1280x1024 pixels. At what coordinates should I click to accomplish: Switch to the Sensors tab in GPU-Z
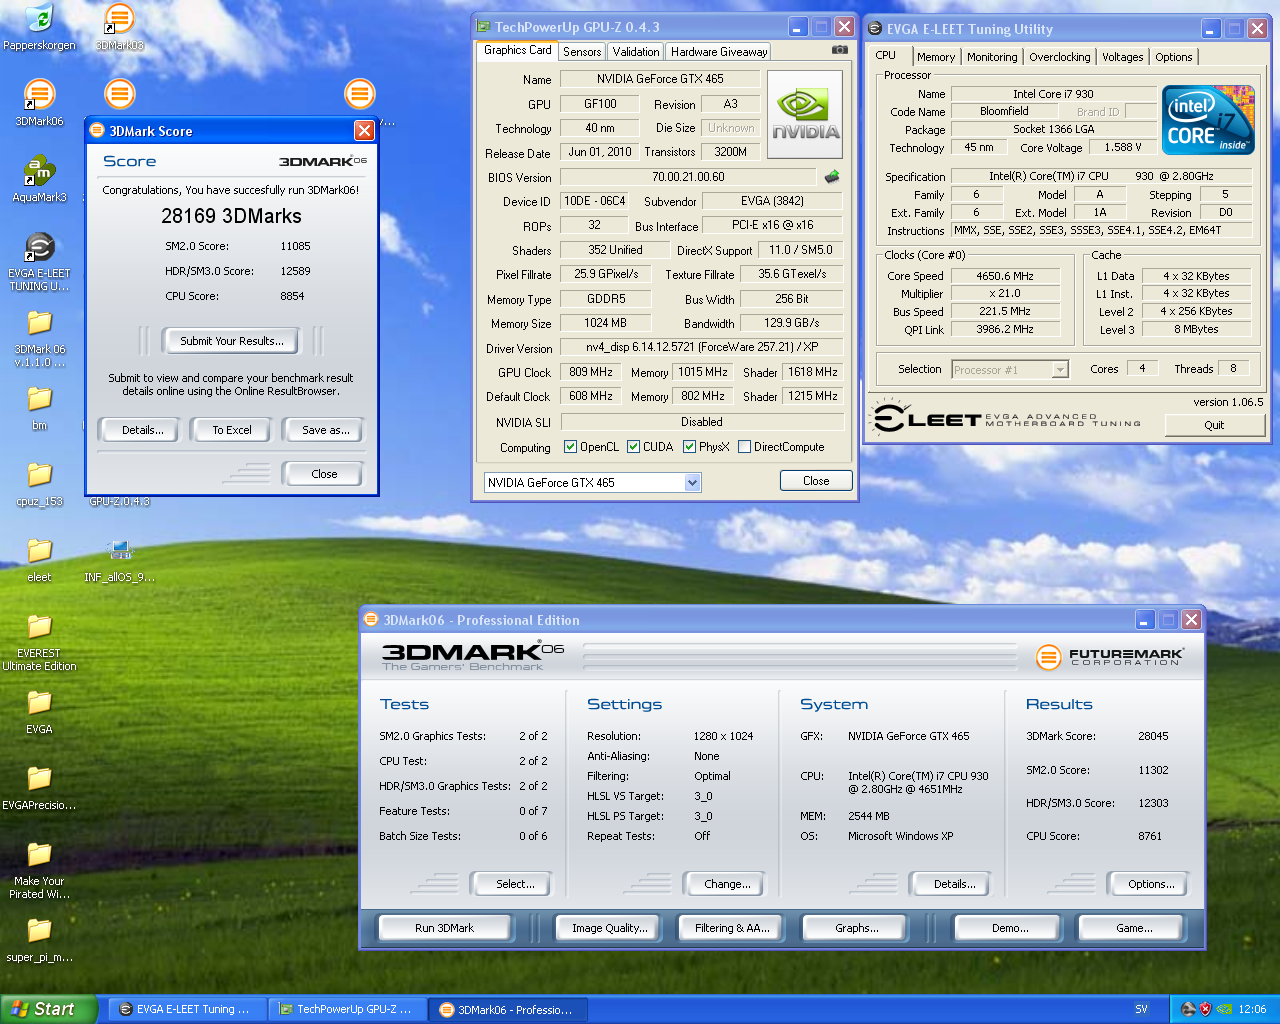tap(582, 52)
